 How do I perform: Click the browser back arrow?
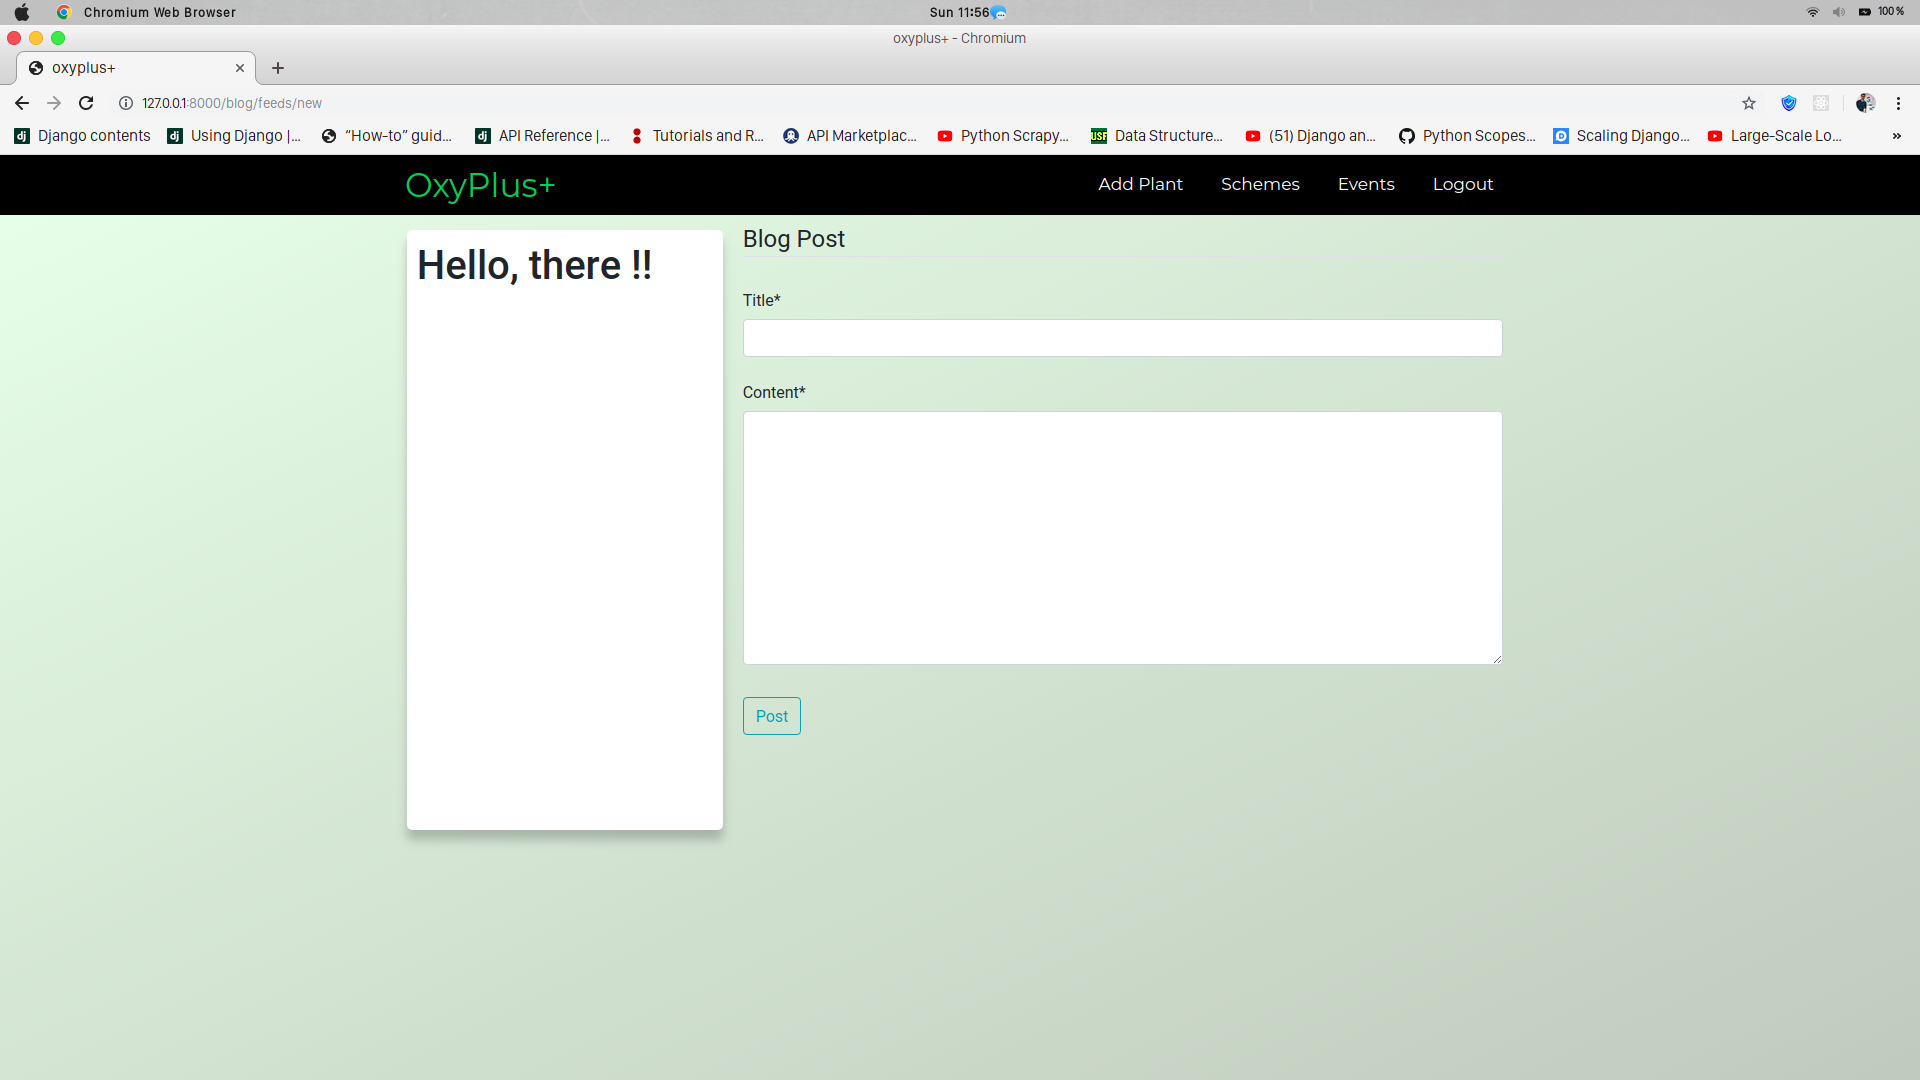coord(22,103)
